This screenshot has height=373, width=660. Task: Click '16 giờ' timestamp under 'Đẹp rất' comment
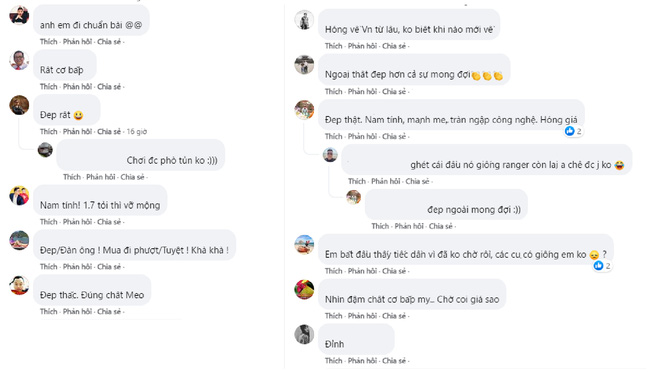point(137,131)
